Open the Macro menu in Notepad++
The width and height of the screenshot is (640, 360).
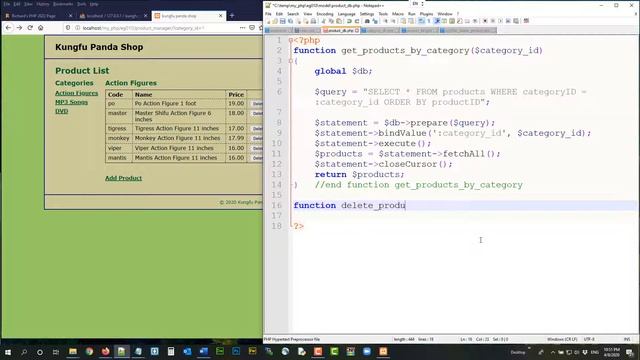[x=398, y=14]
